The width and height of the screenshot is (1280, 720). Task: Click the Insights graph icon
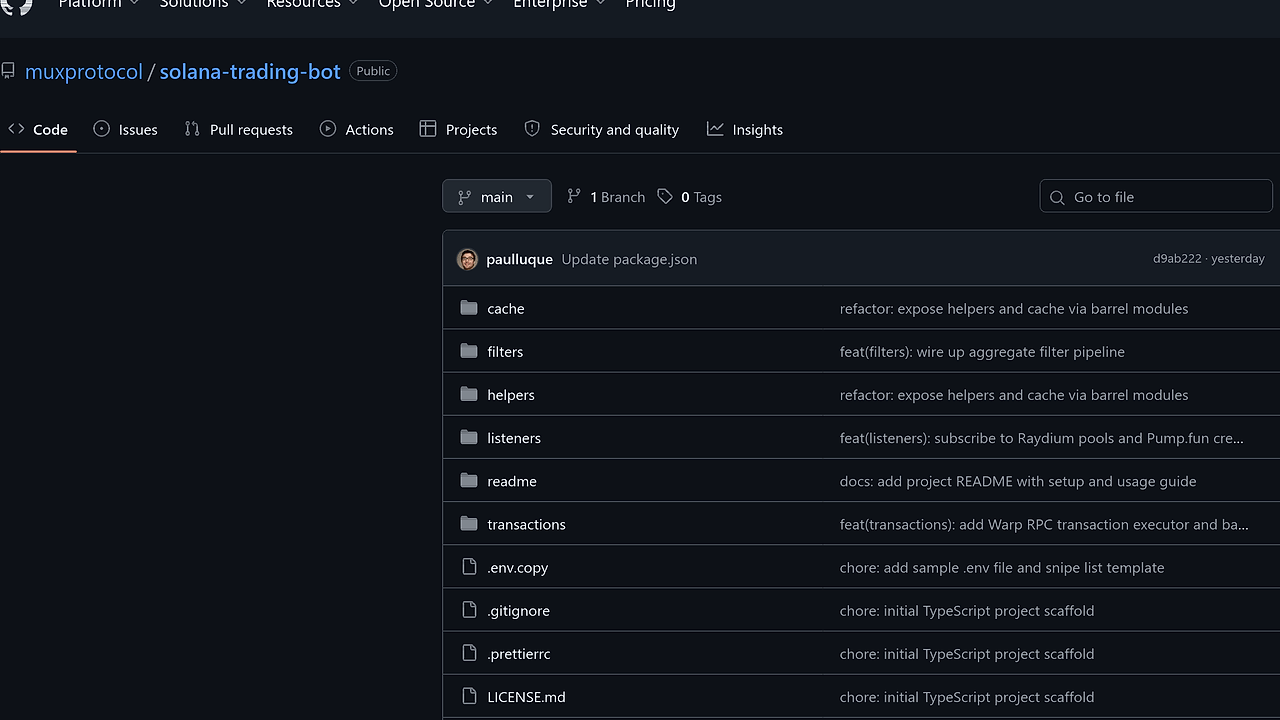click(x=715, y=129)
